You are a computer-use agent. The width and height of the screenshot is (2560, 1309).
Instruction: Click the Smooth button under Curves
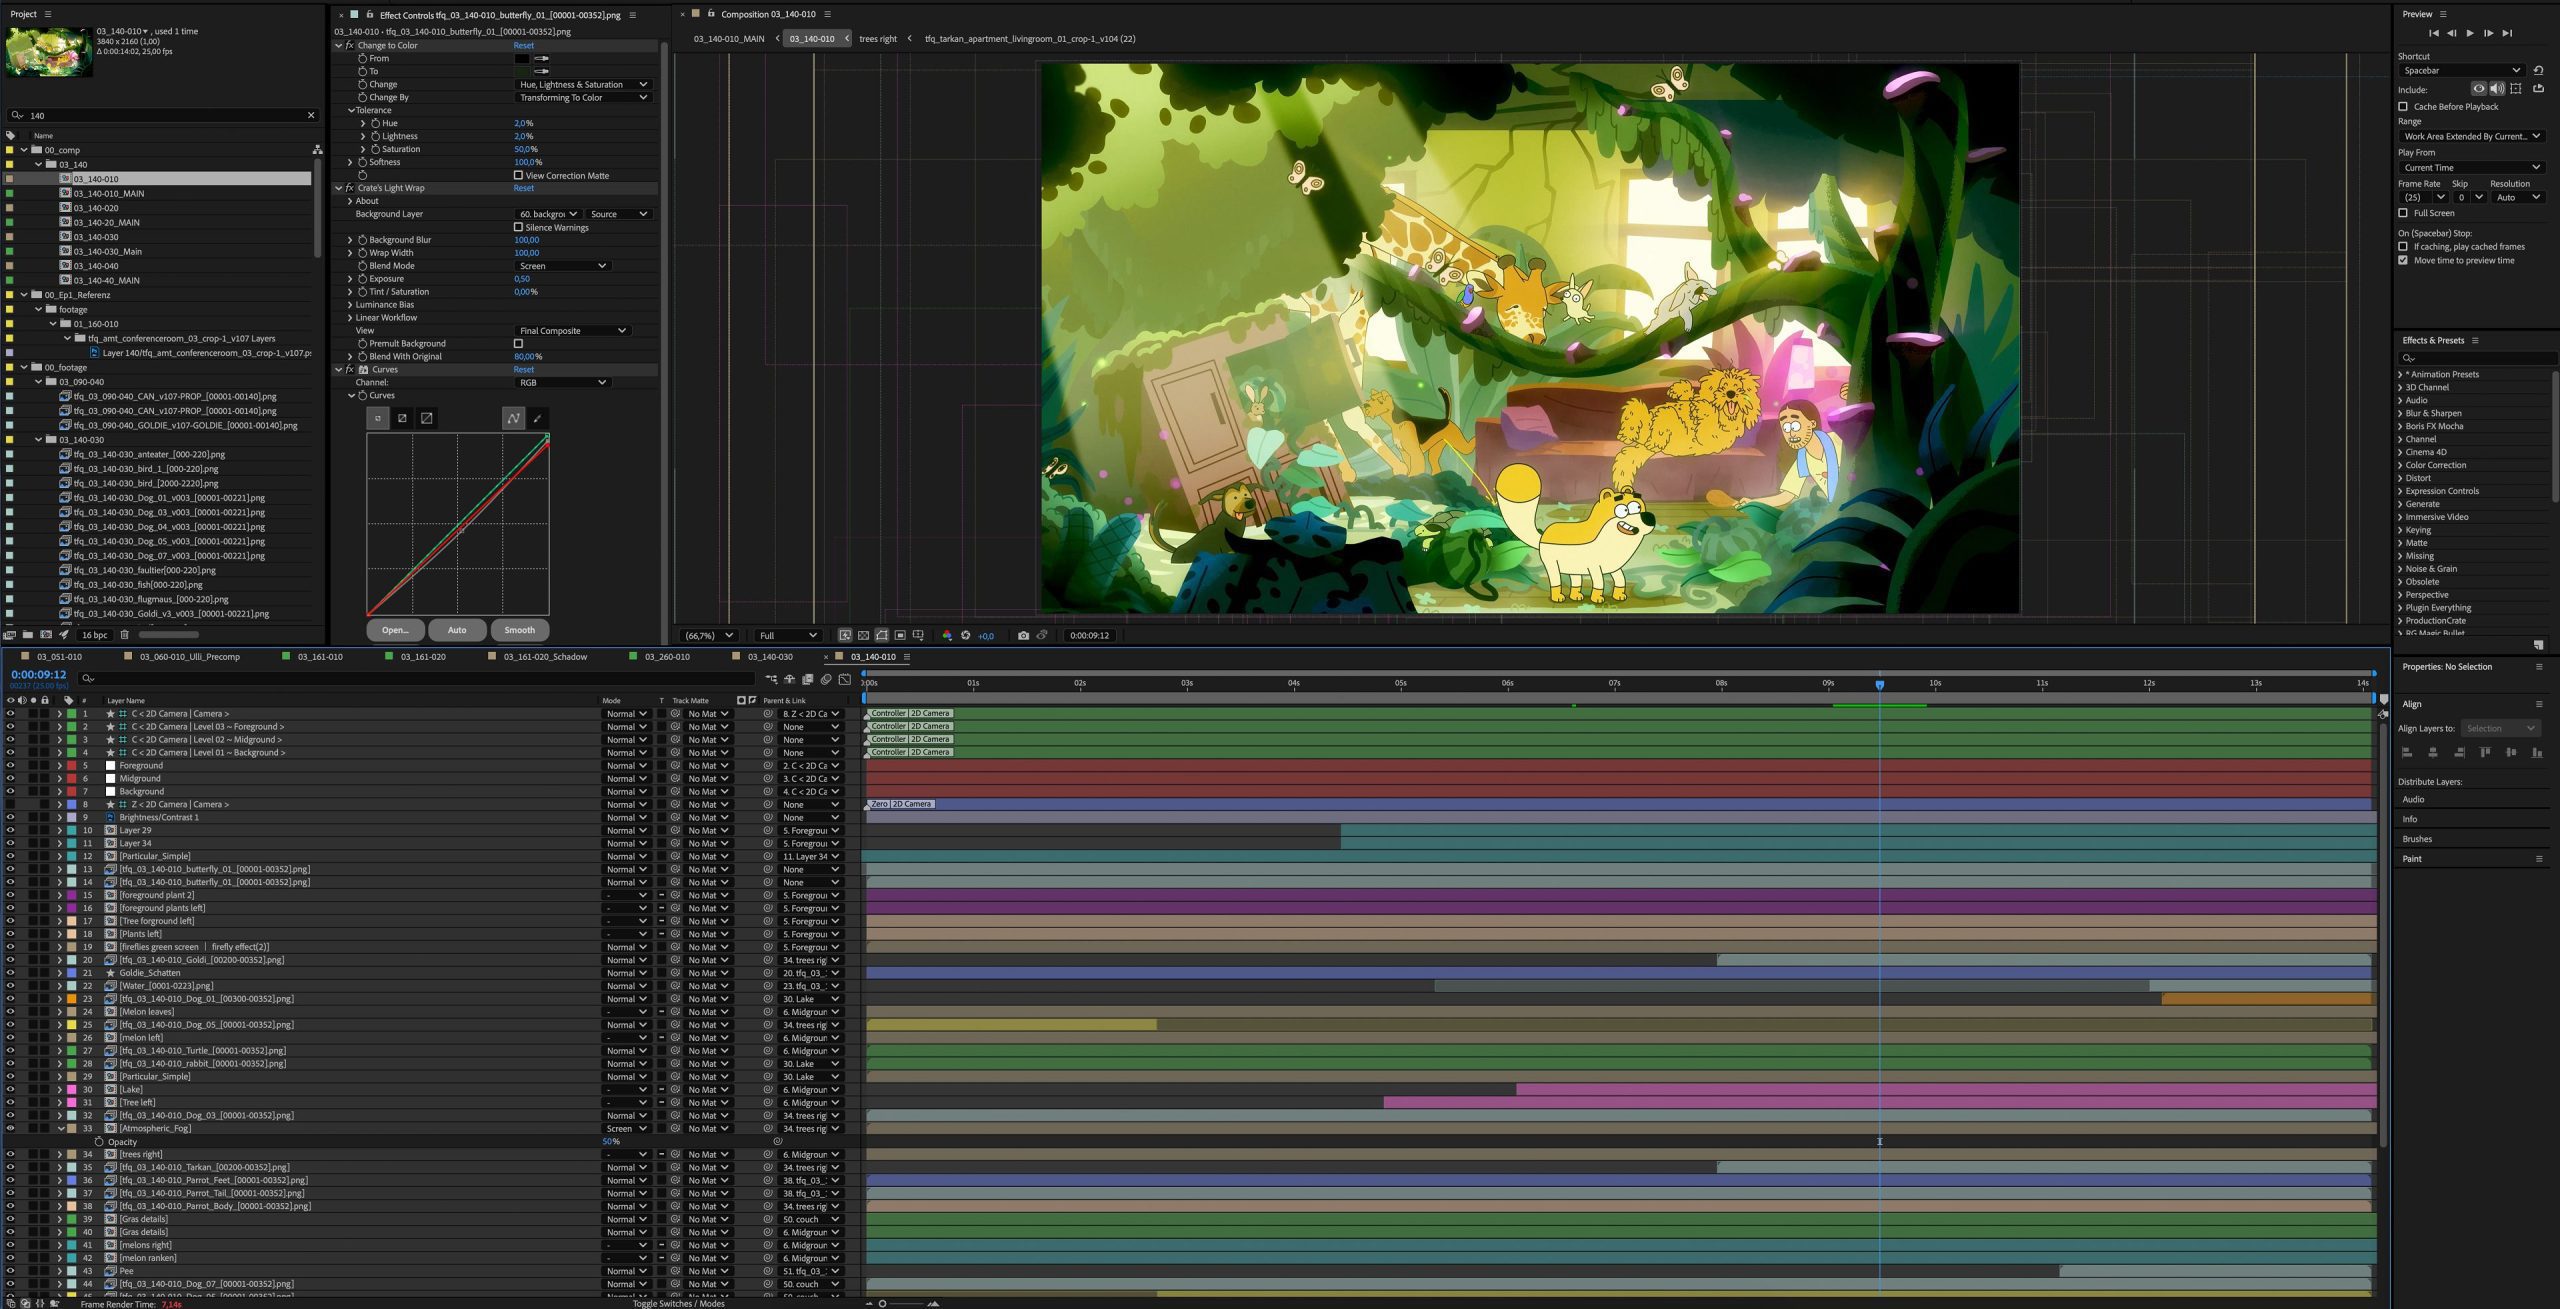[520, 630]
